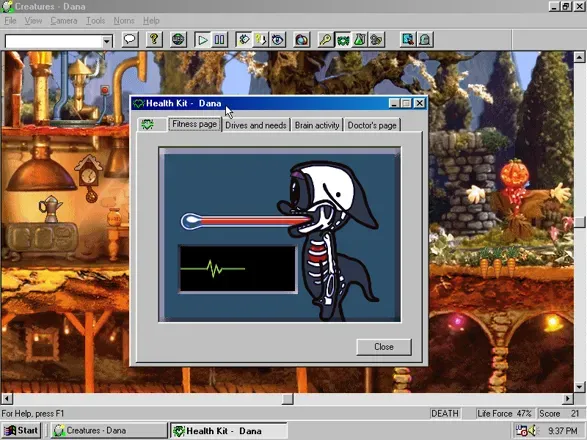This screenshot has width=587, height=440.
Task: Select the green heart tab in Health Kit
Action: point(152,124)
